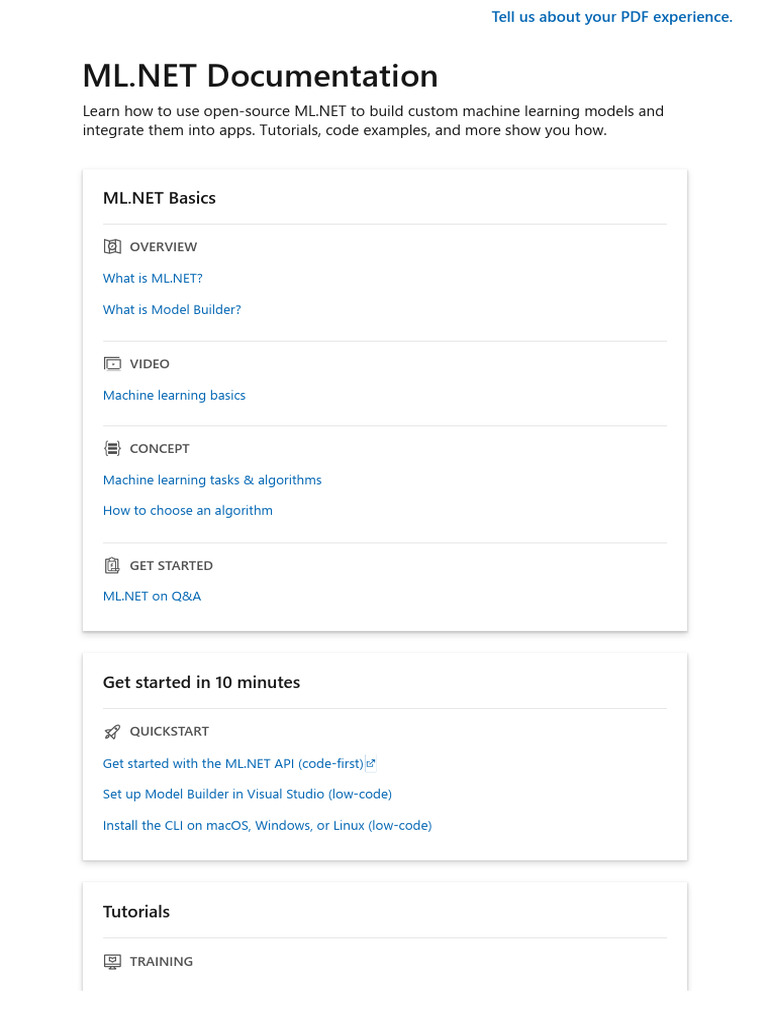Open the ML.NET on Q&A link
Viewport: 768px width, 1024px height.
[x=152, y=597]
